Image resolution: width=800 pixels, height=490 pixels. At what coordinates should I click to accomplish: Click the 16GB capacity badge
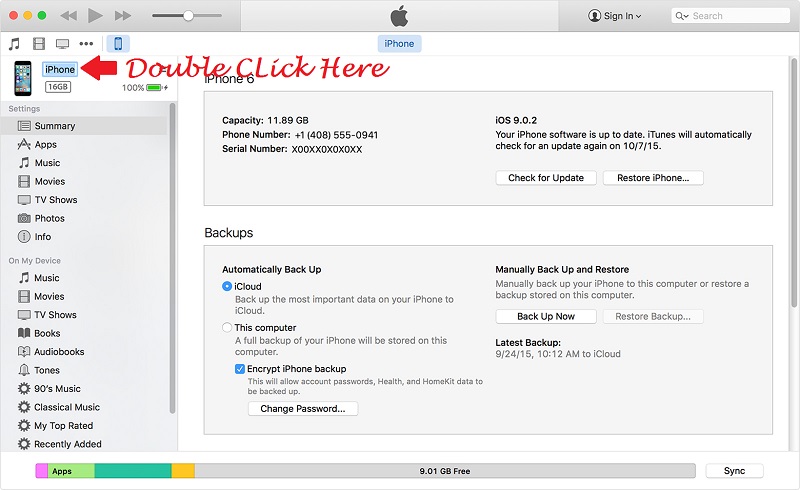pos(58,87)
